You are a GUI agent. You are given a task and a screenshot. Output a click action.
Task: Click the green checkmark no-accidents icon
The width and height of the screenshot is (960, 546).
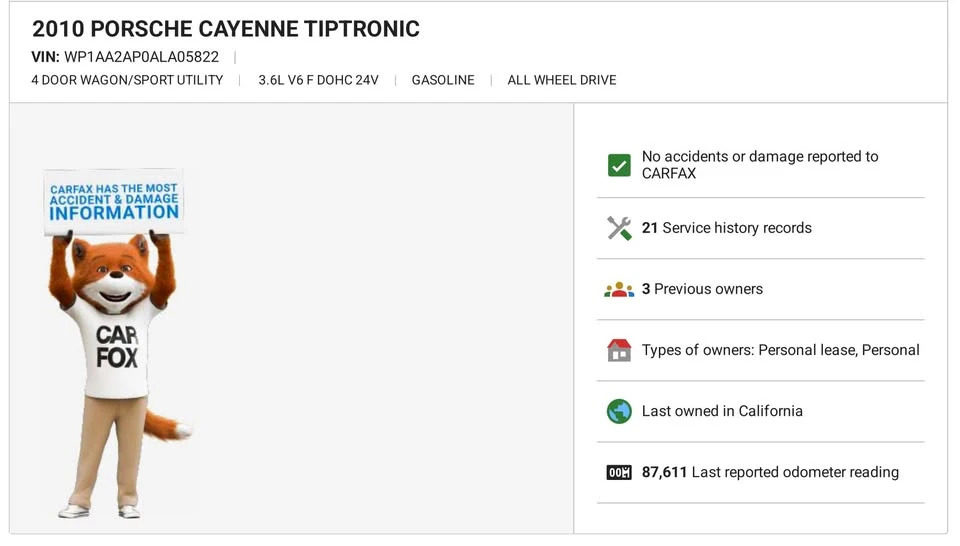pos(619,165)
